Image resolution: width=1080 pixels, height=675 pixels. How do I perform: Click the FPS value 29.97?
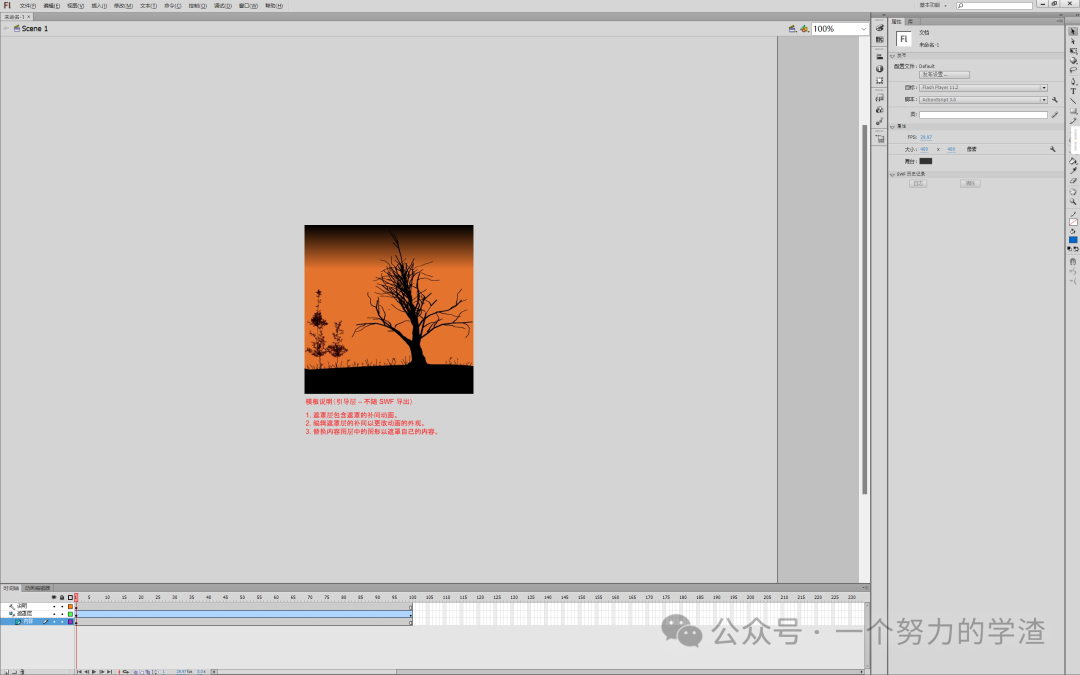926,137
